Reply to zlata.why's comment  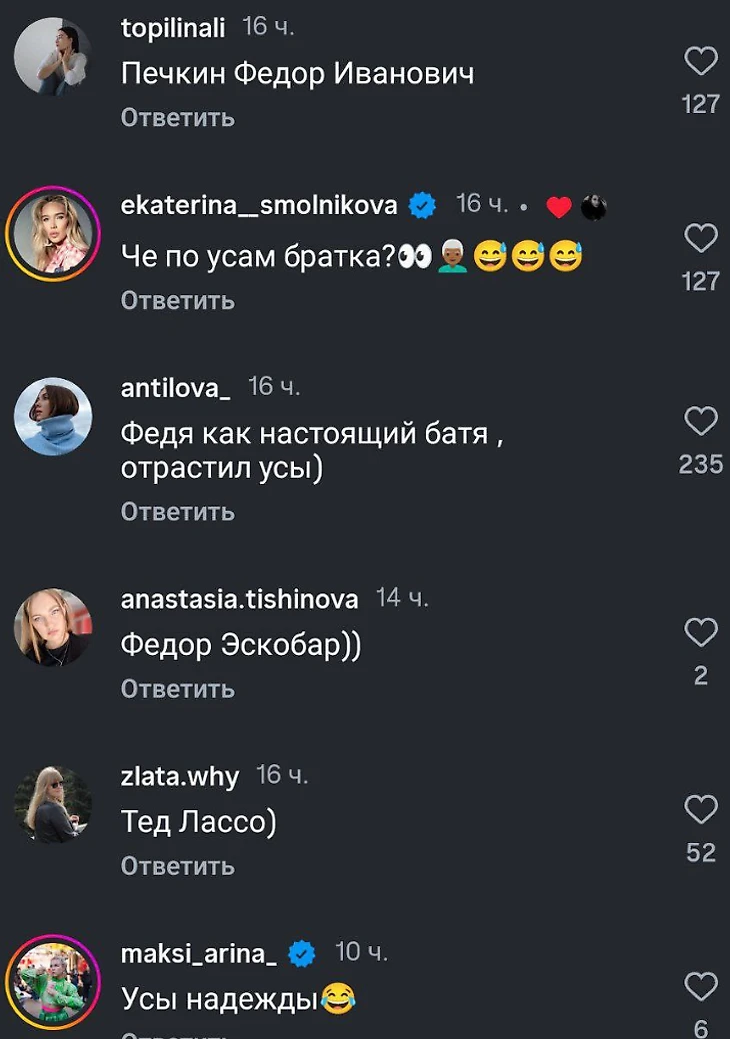(177, 866)
